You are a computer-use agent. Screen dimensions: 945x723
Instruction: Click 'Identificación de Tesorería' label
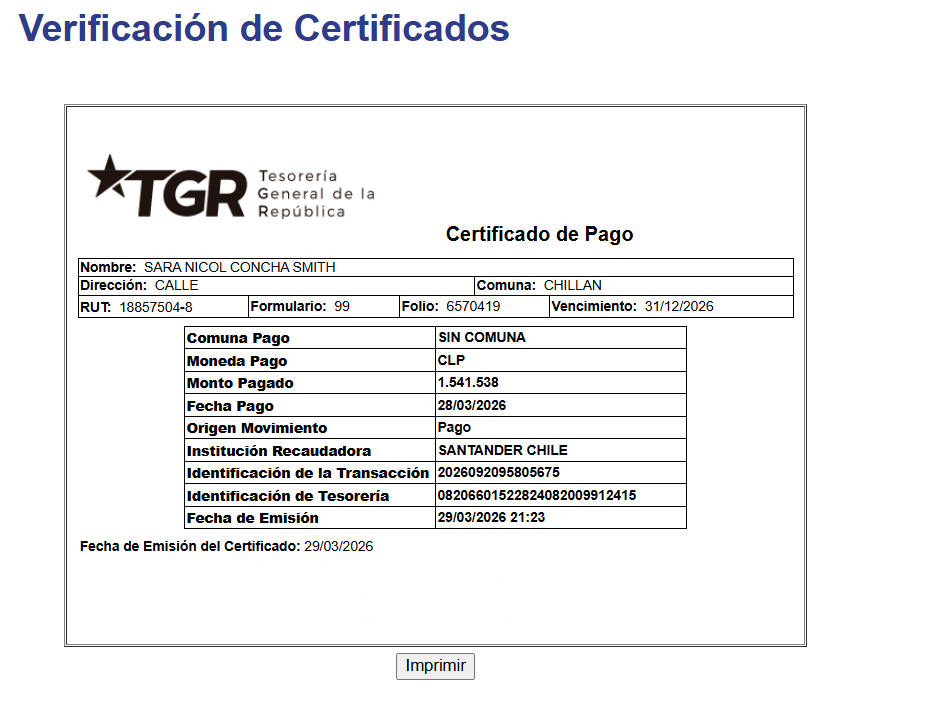pyautogui.click(x=287, y=496)
